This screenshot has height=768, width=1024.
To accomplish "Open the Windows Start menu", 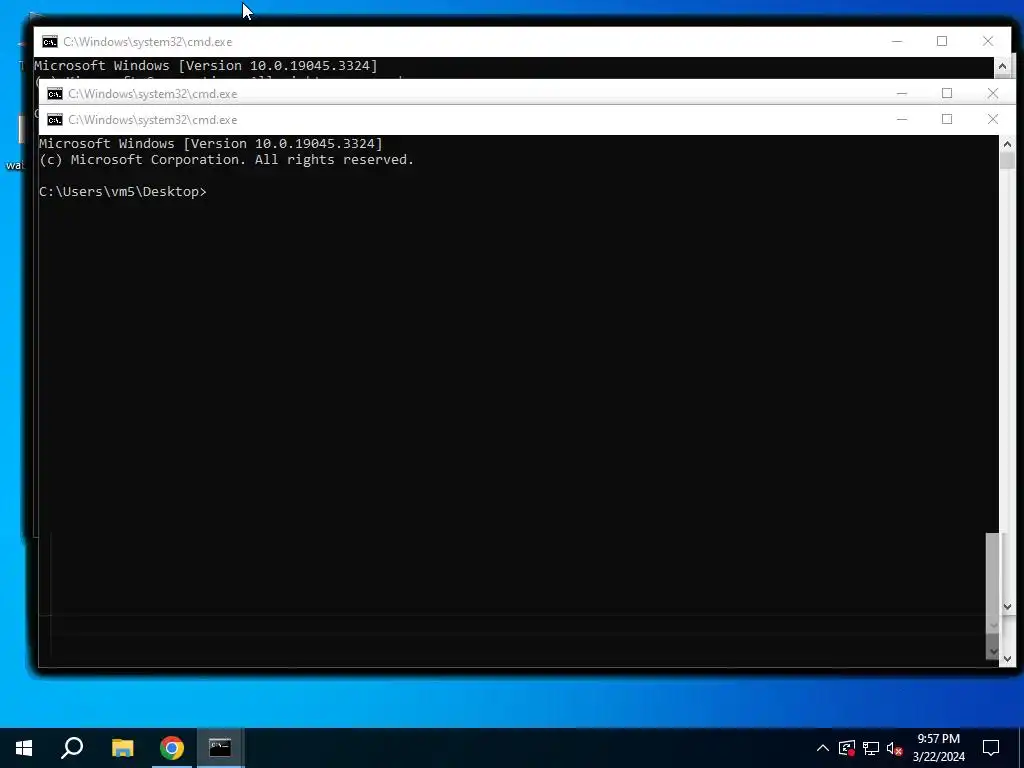I will pyautogui.click(x=24, y=748).
